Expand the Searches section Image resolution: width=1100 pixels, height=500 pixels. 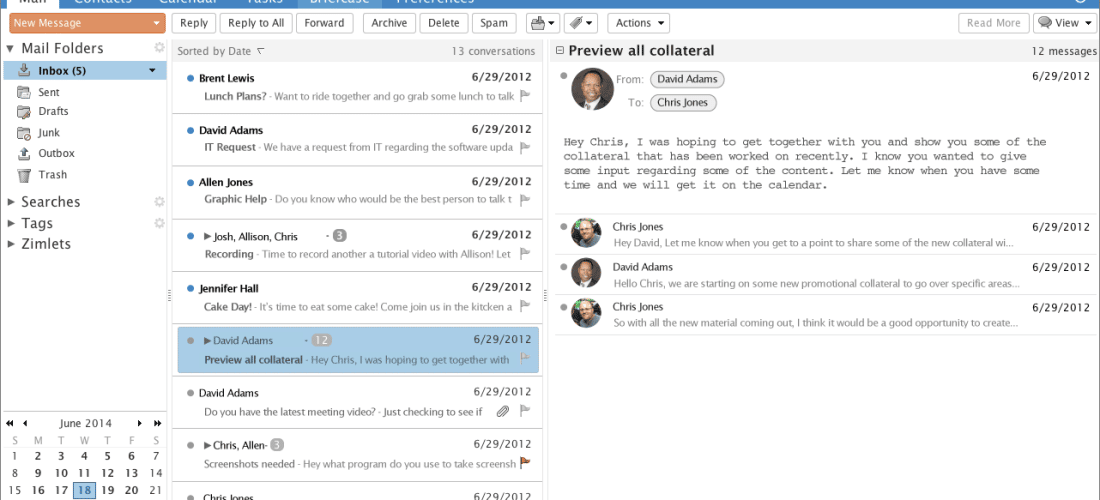pyautogui.click(x=11, y=202)
